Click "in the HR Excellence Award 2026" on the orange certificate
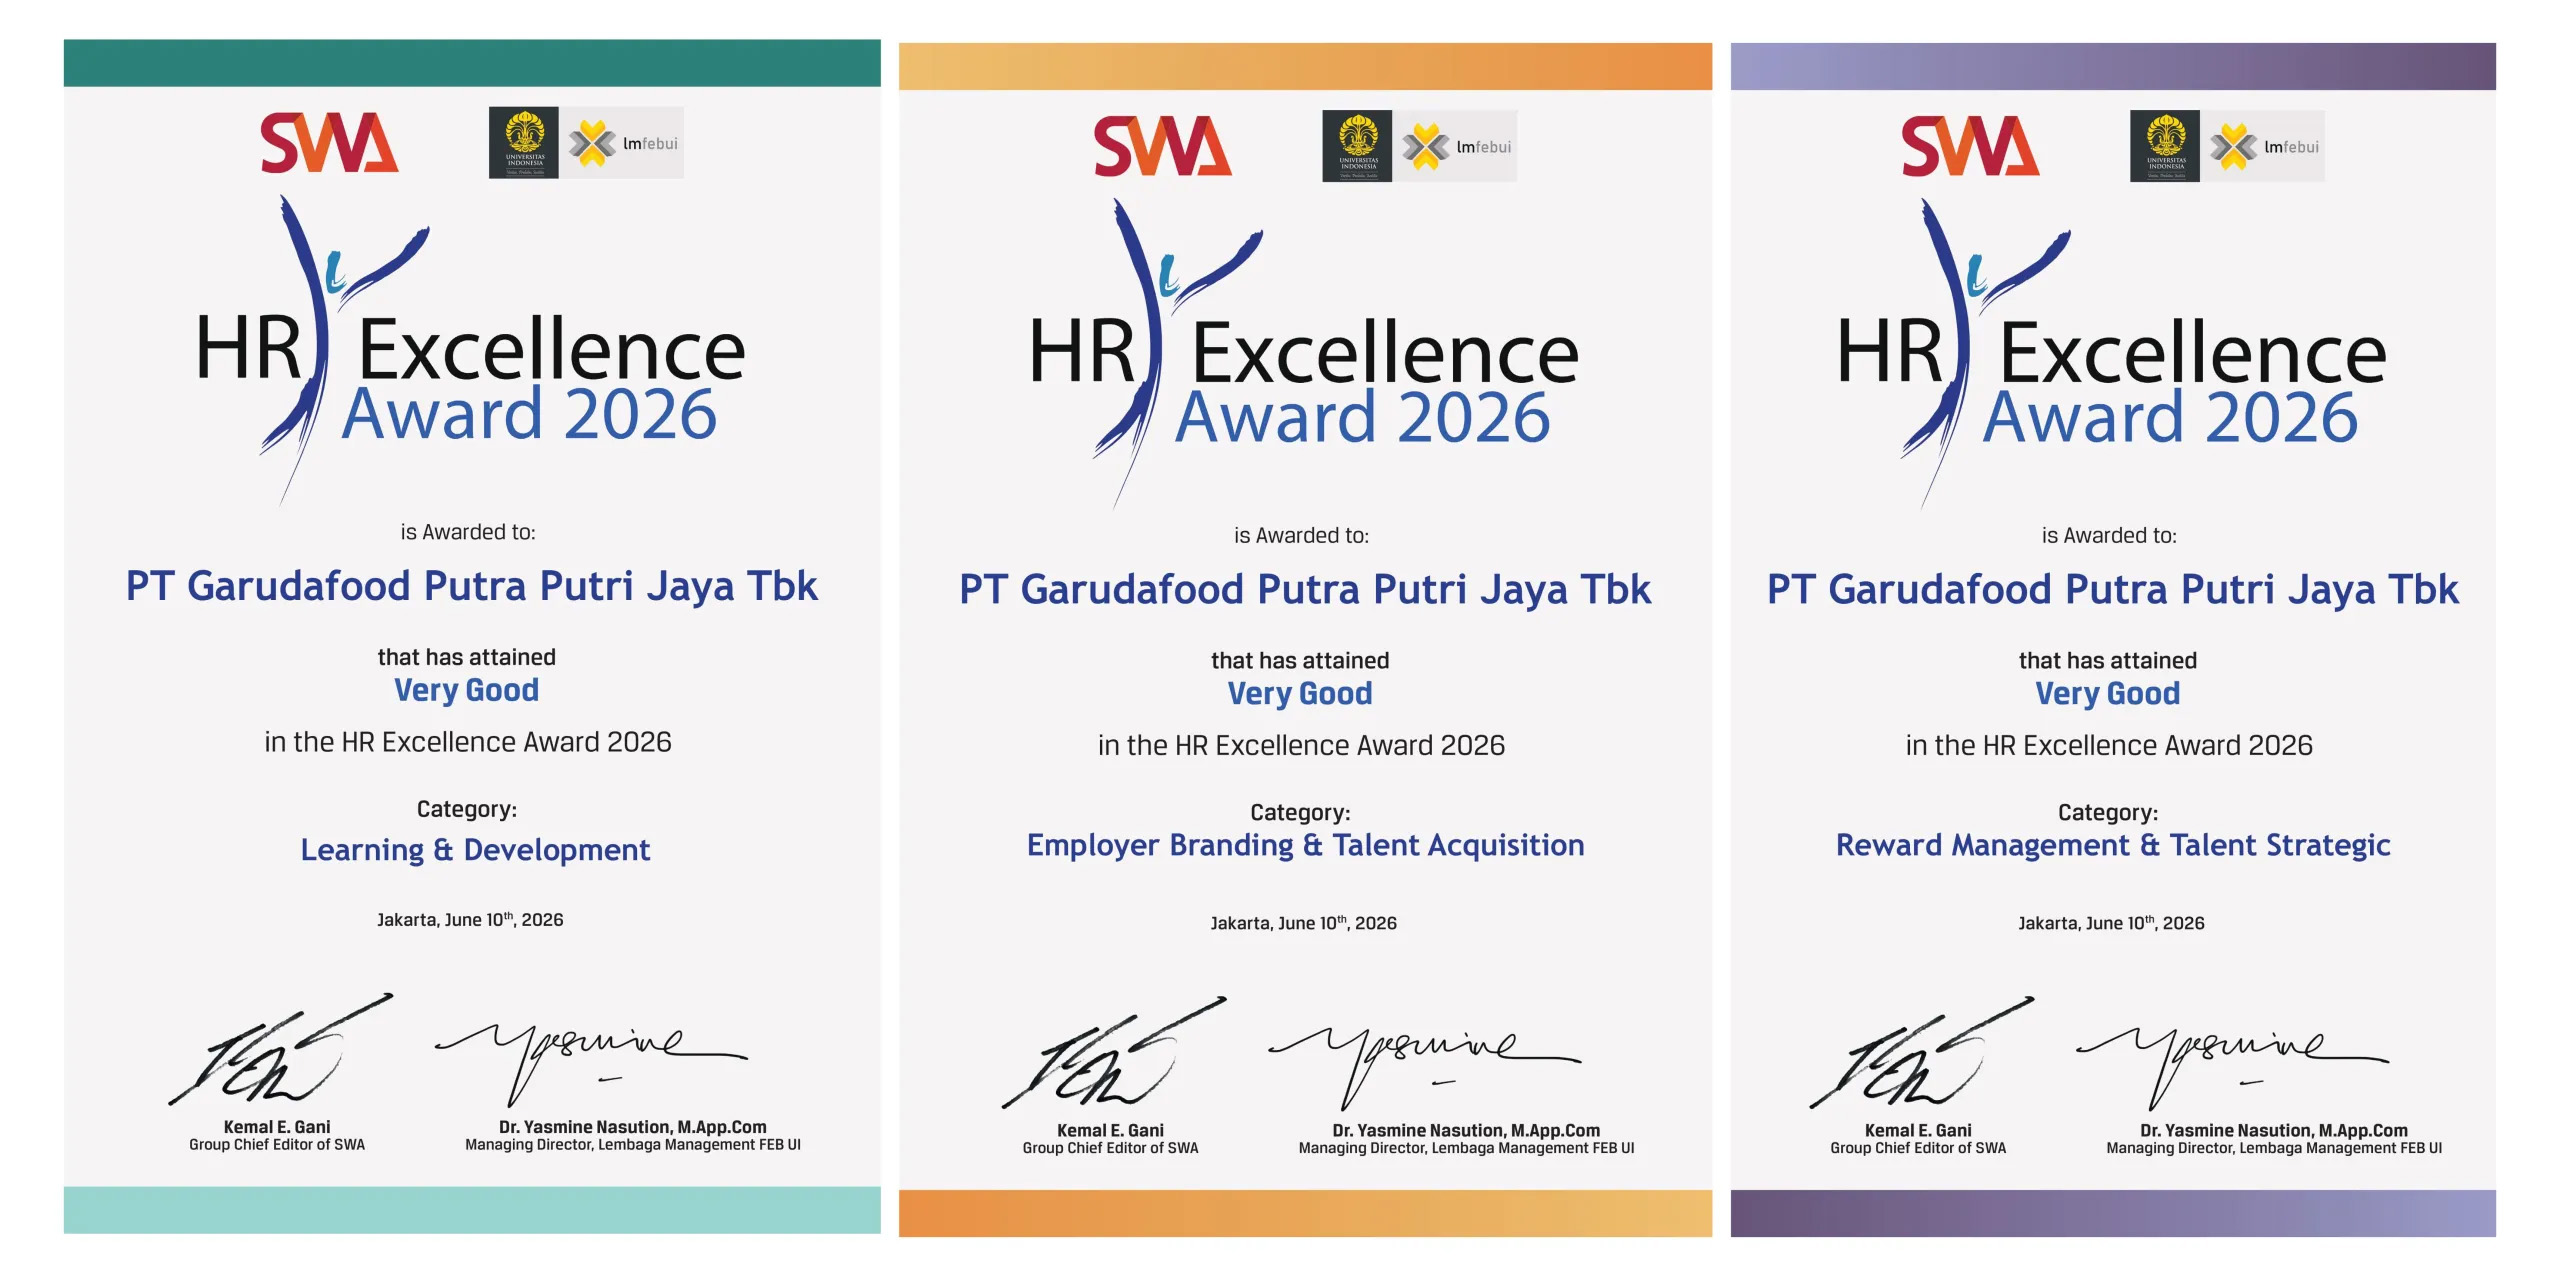Image resolution: width=2560 pixels, height=1280 pixels. pos(1301,745)
